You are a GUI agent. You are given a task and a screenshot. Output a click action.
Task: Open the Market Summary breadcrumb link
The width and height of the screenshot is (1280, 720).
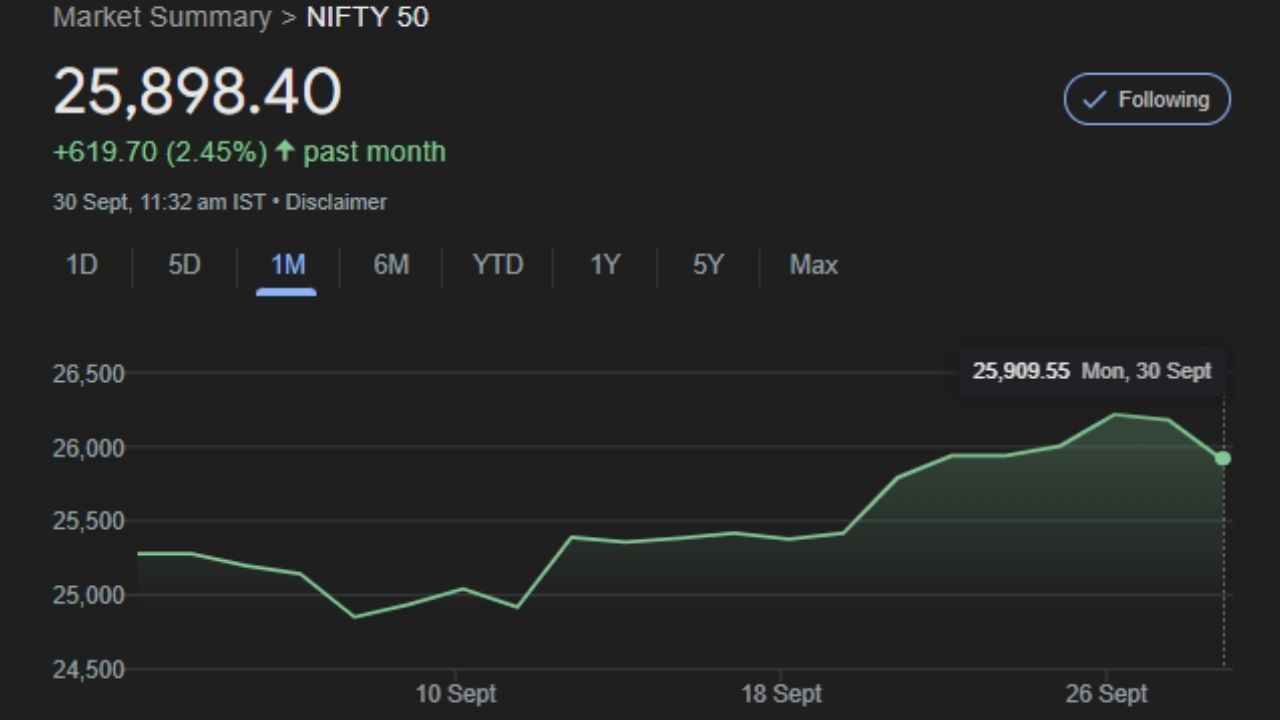[162, 17]
